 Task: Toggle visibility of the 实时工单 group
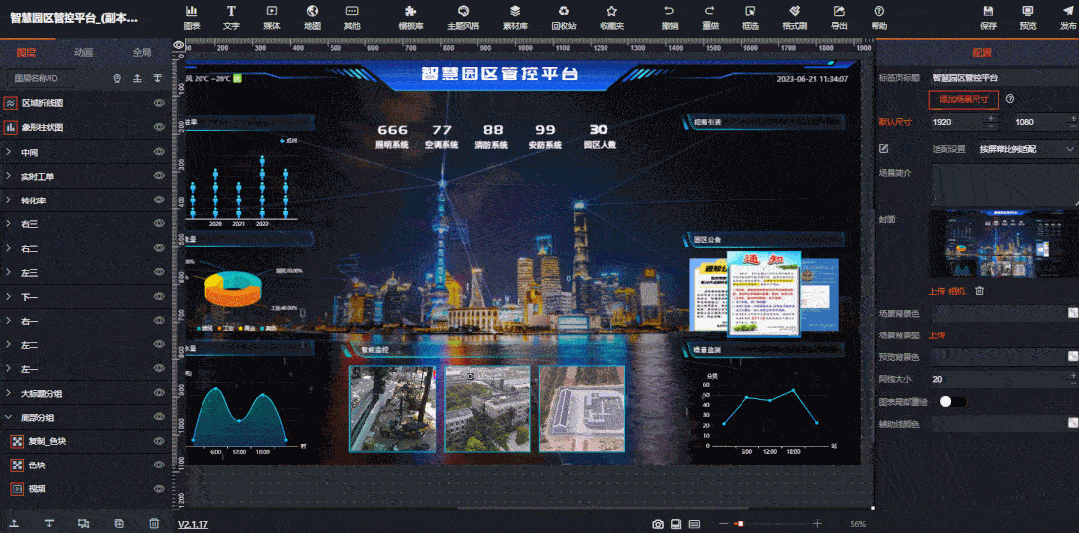tap(159, 176)
